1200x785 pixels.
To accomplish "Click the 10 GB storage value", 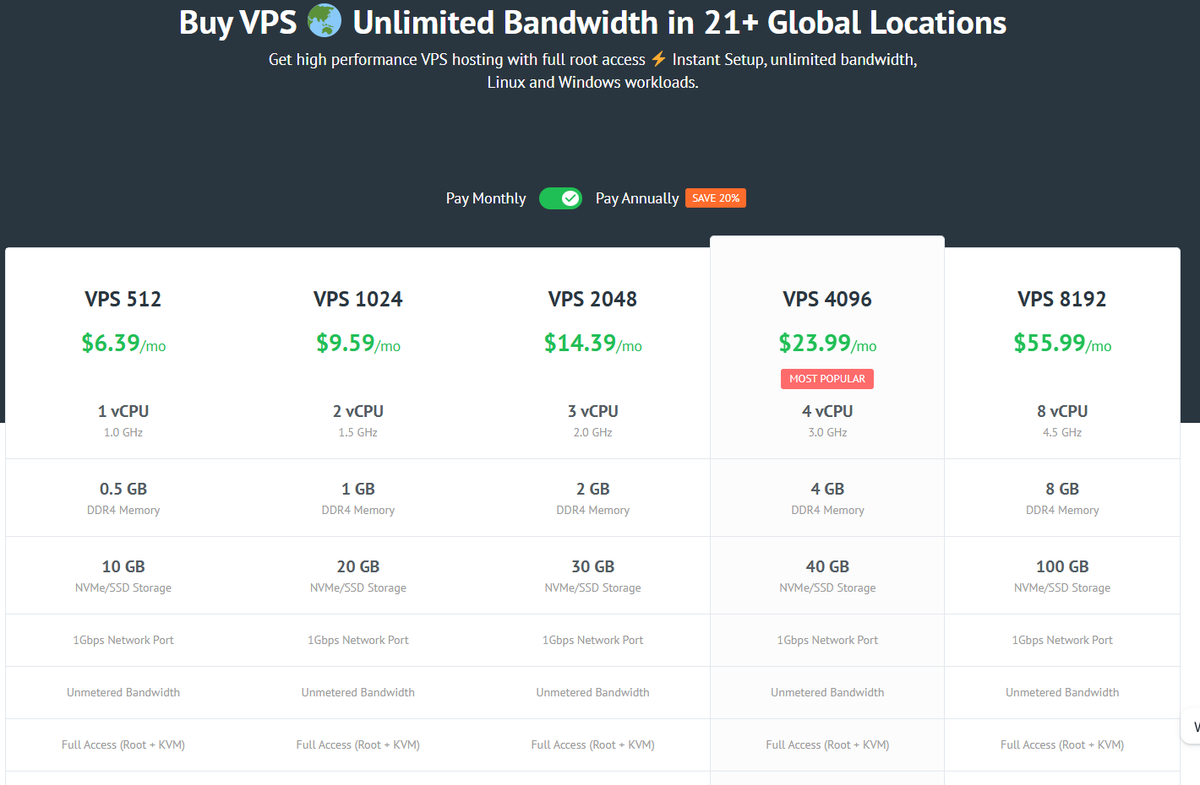I will tap(123, 566).
